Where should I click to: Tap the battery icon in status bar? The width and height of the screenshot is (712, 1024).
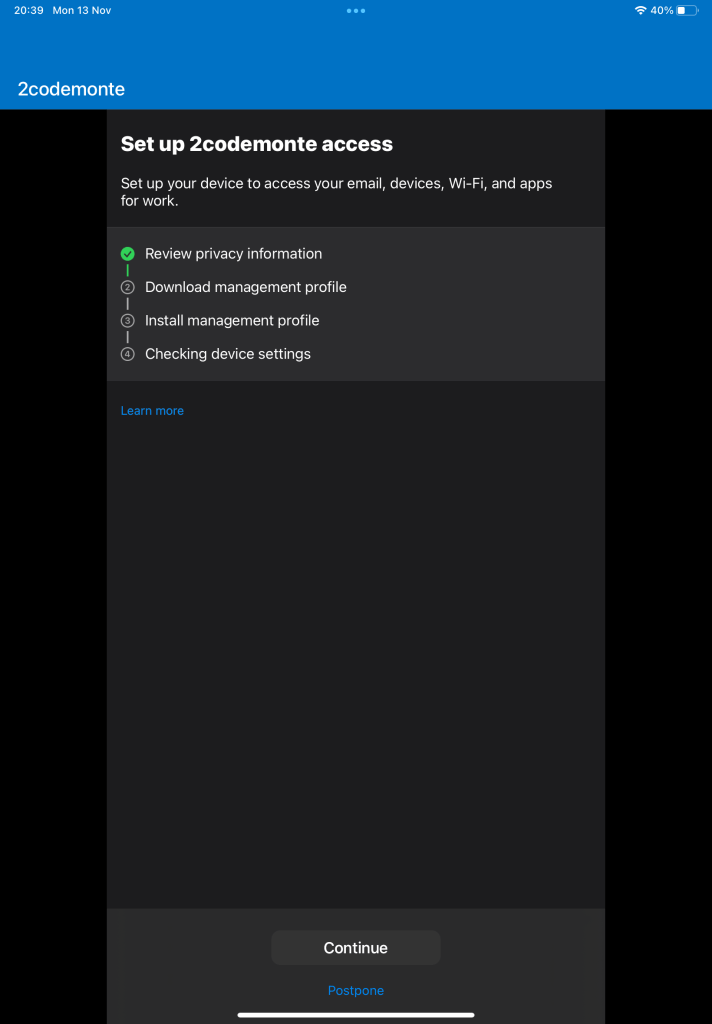coord(687,10)
